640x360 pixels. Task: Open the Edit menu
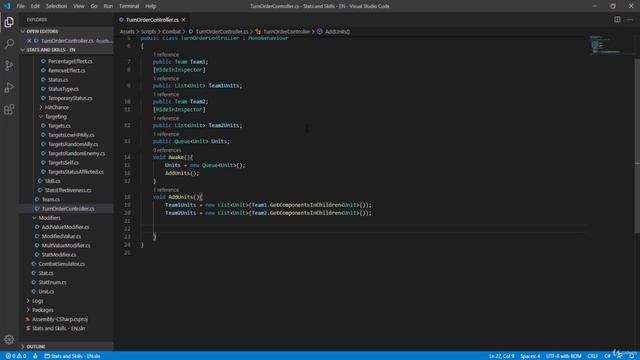[35, 6]
